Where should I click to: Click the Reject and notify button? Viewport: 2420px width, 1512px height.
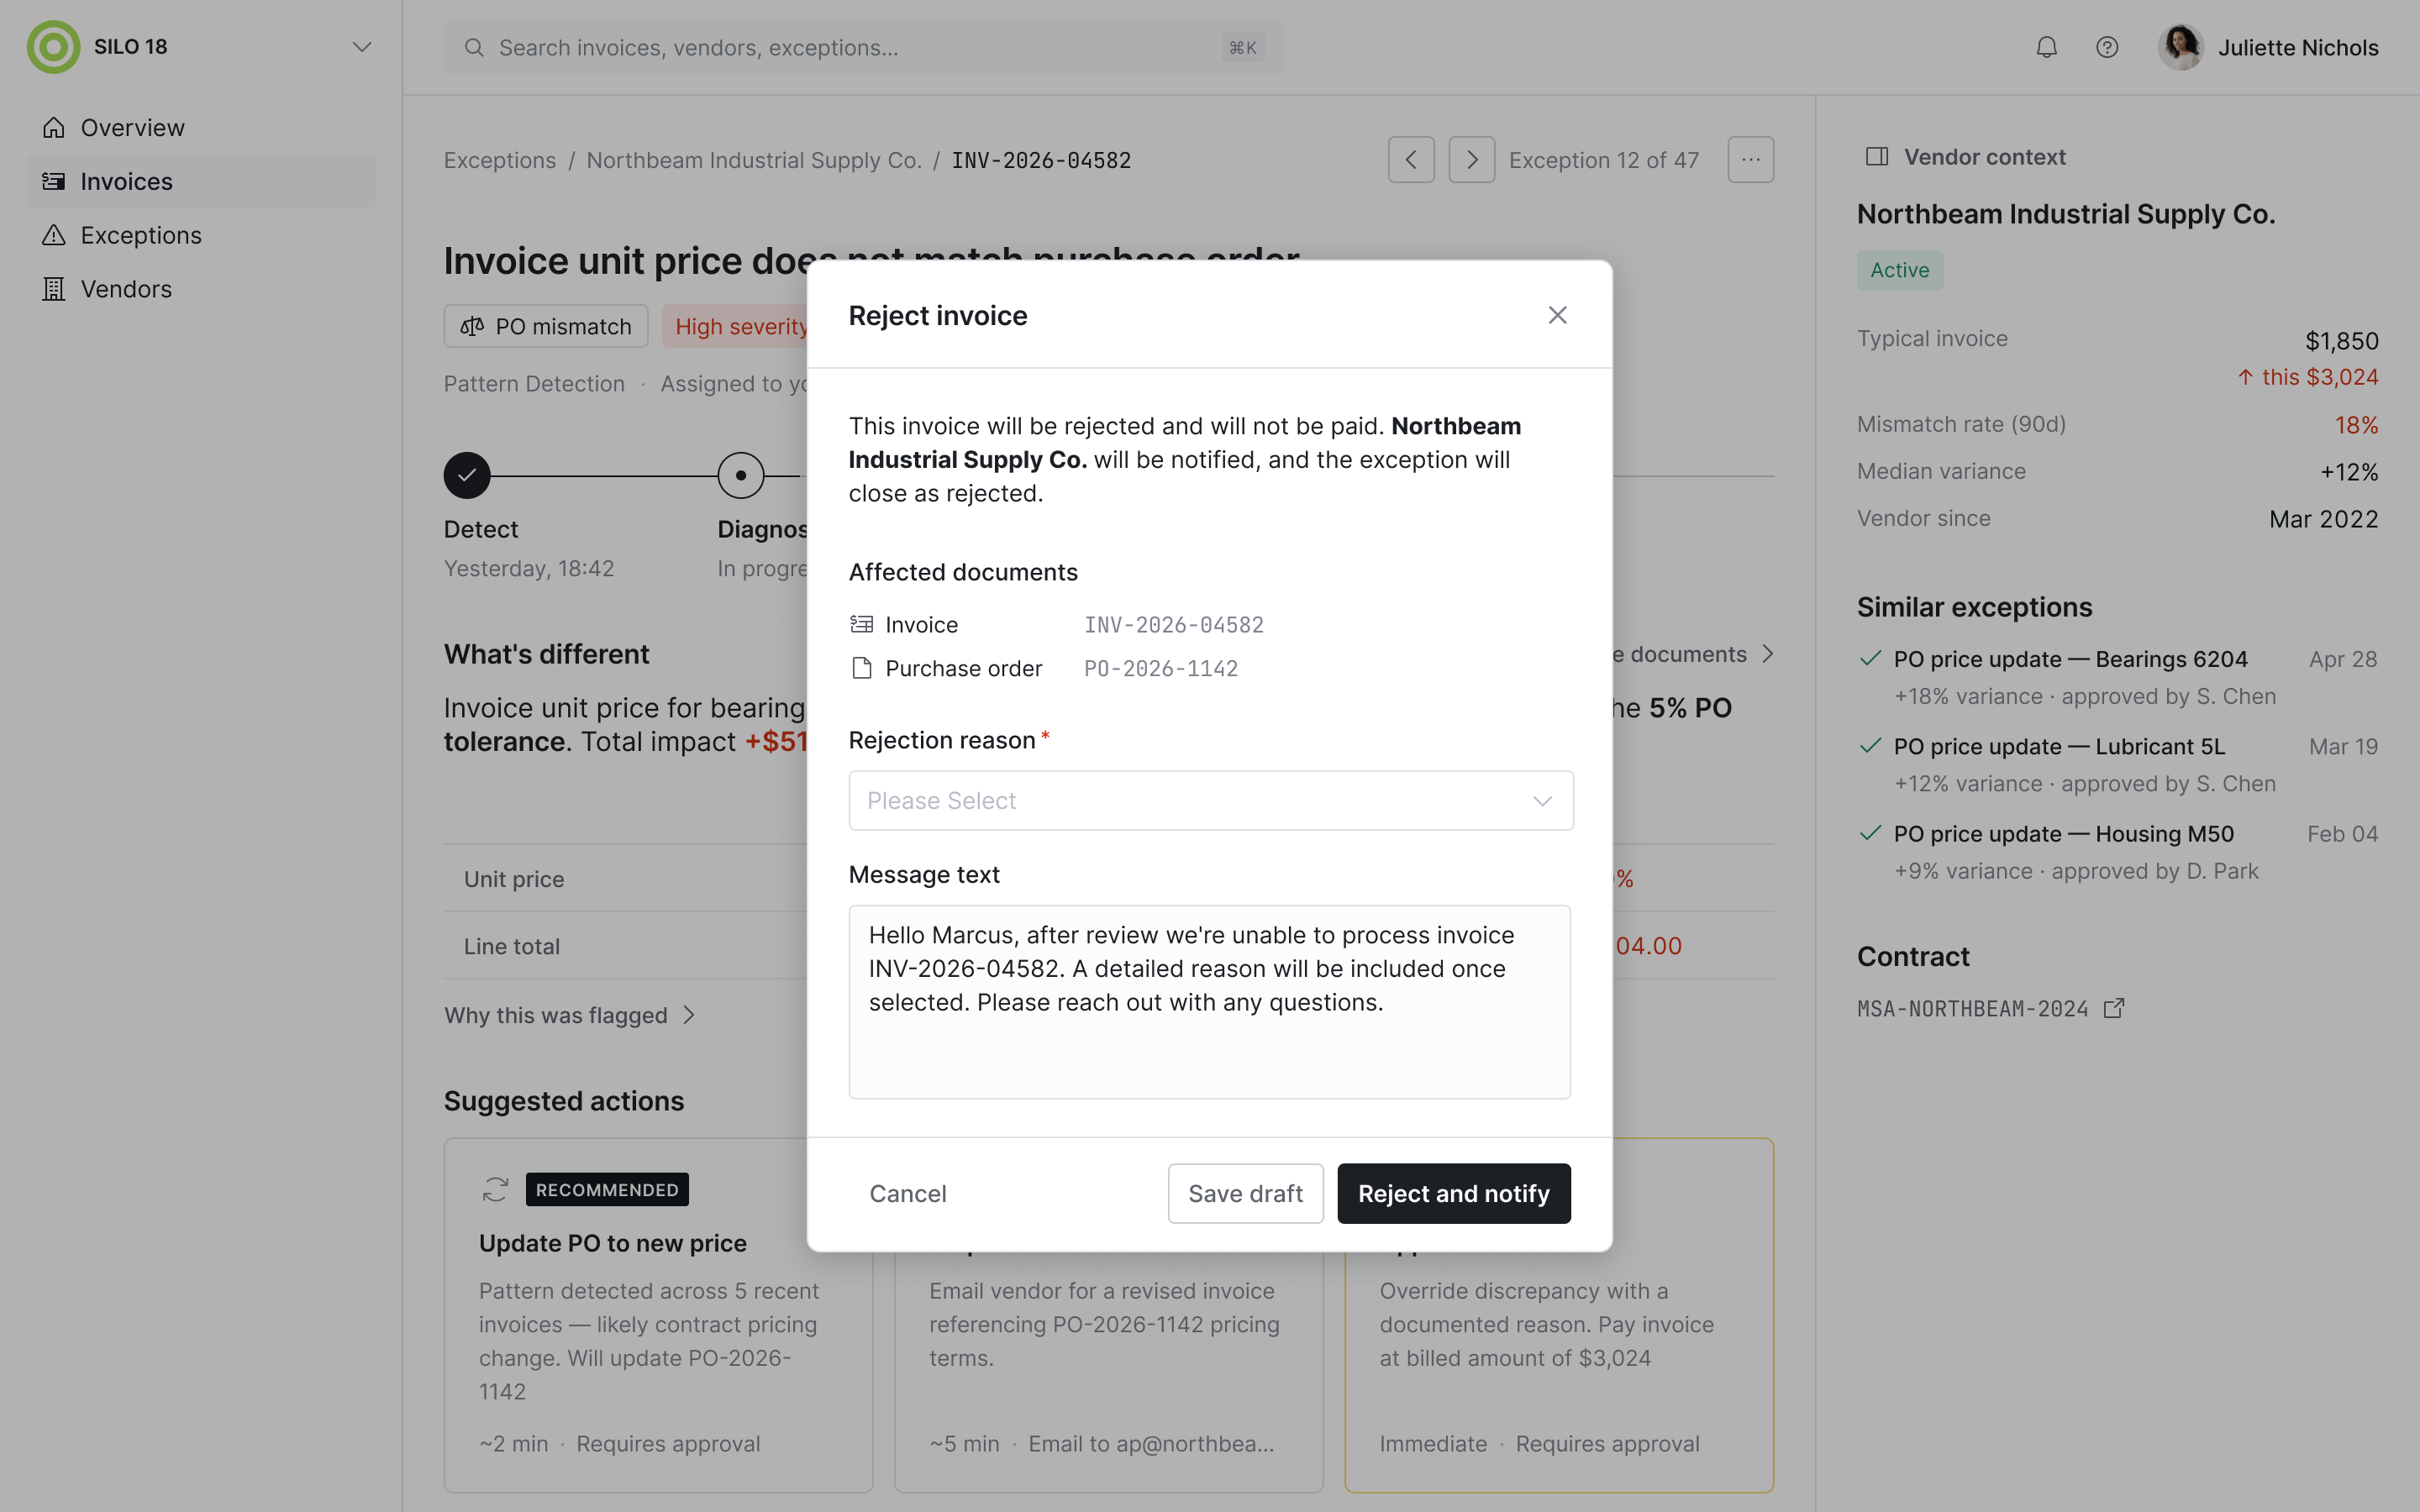point(1454,1193)
